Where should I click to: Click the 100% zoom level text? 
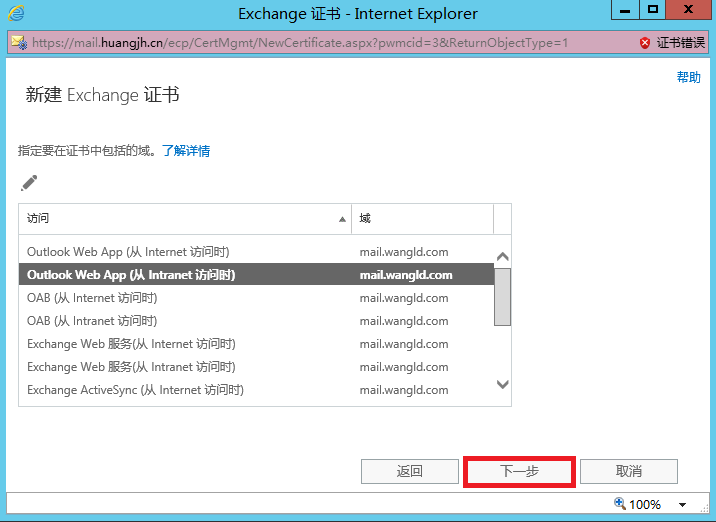tap(645, 505)
